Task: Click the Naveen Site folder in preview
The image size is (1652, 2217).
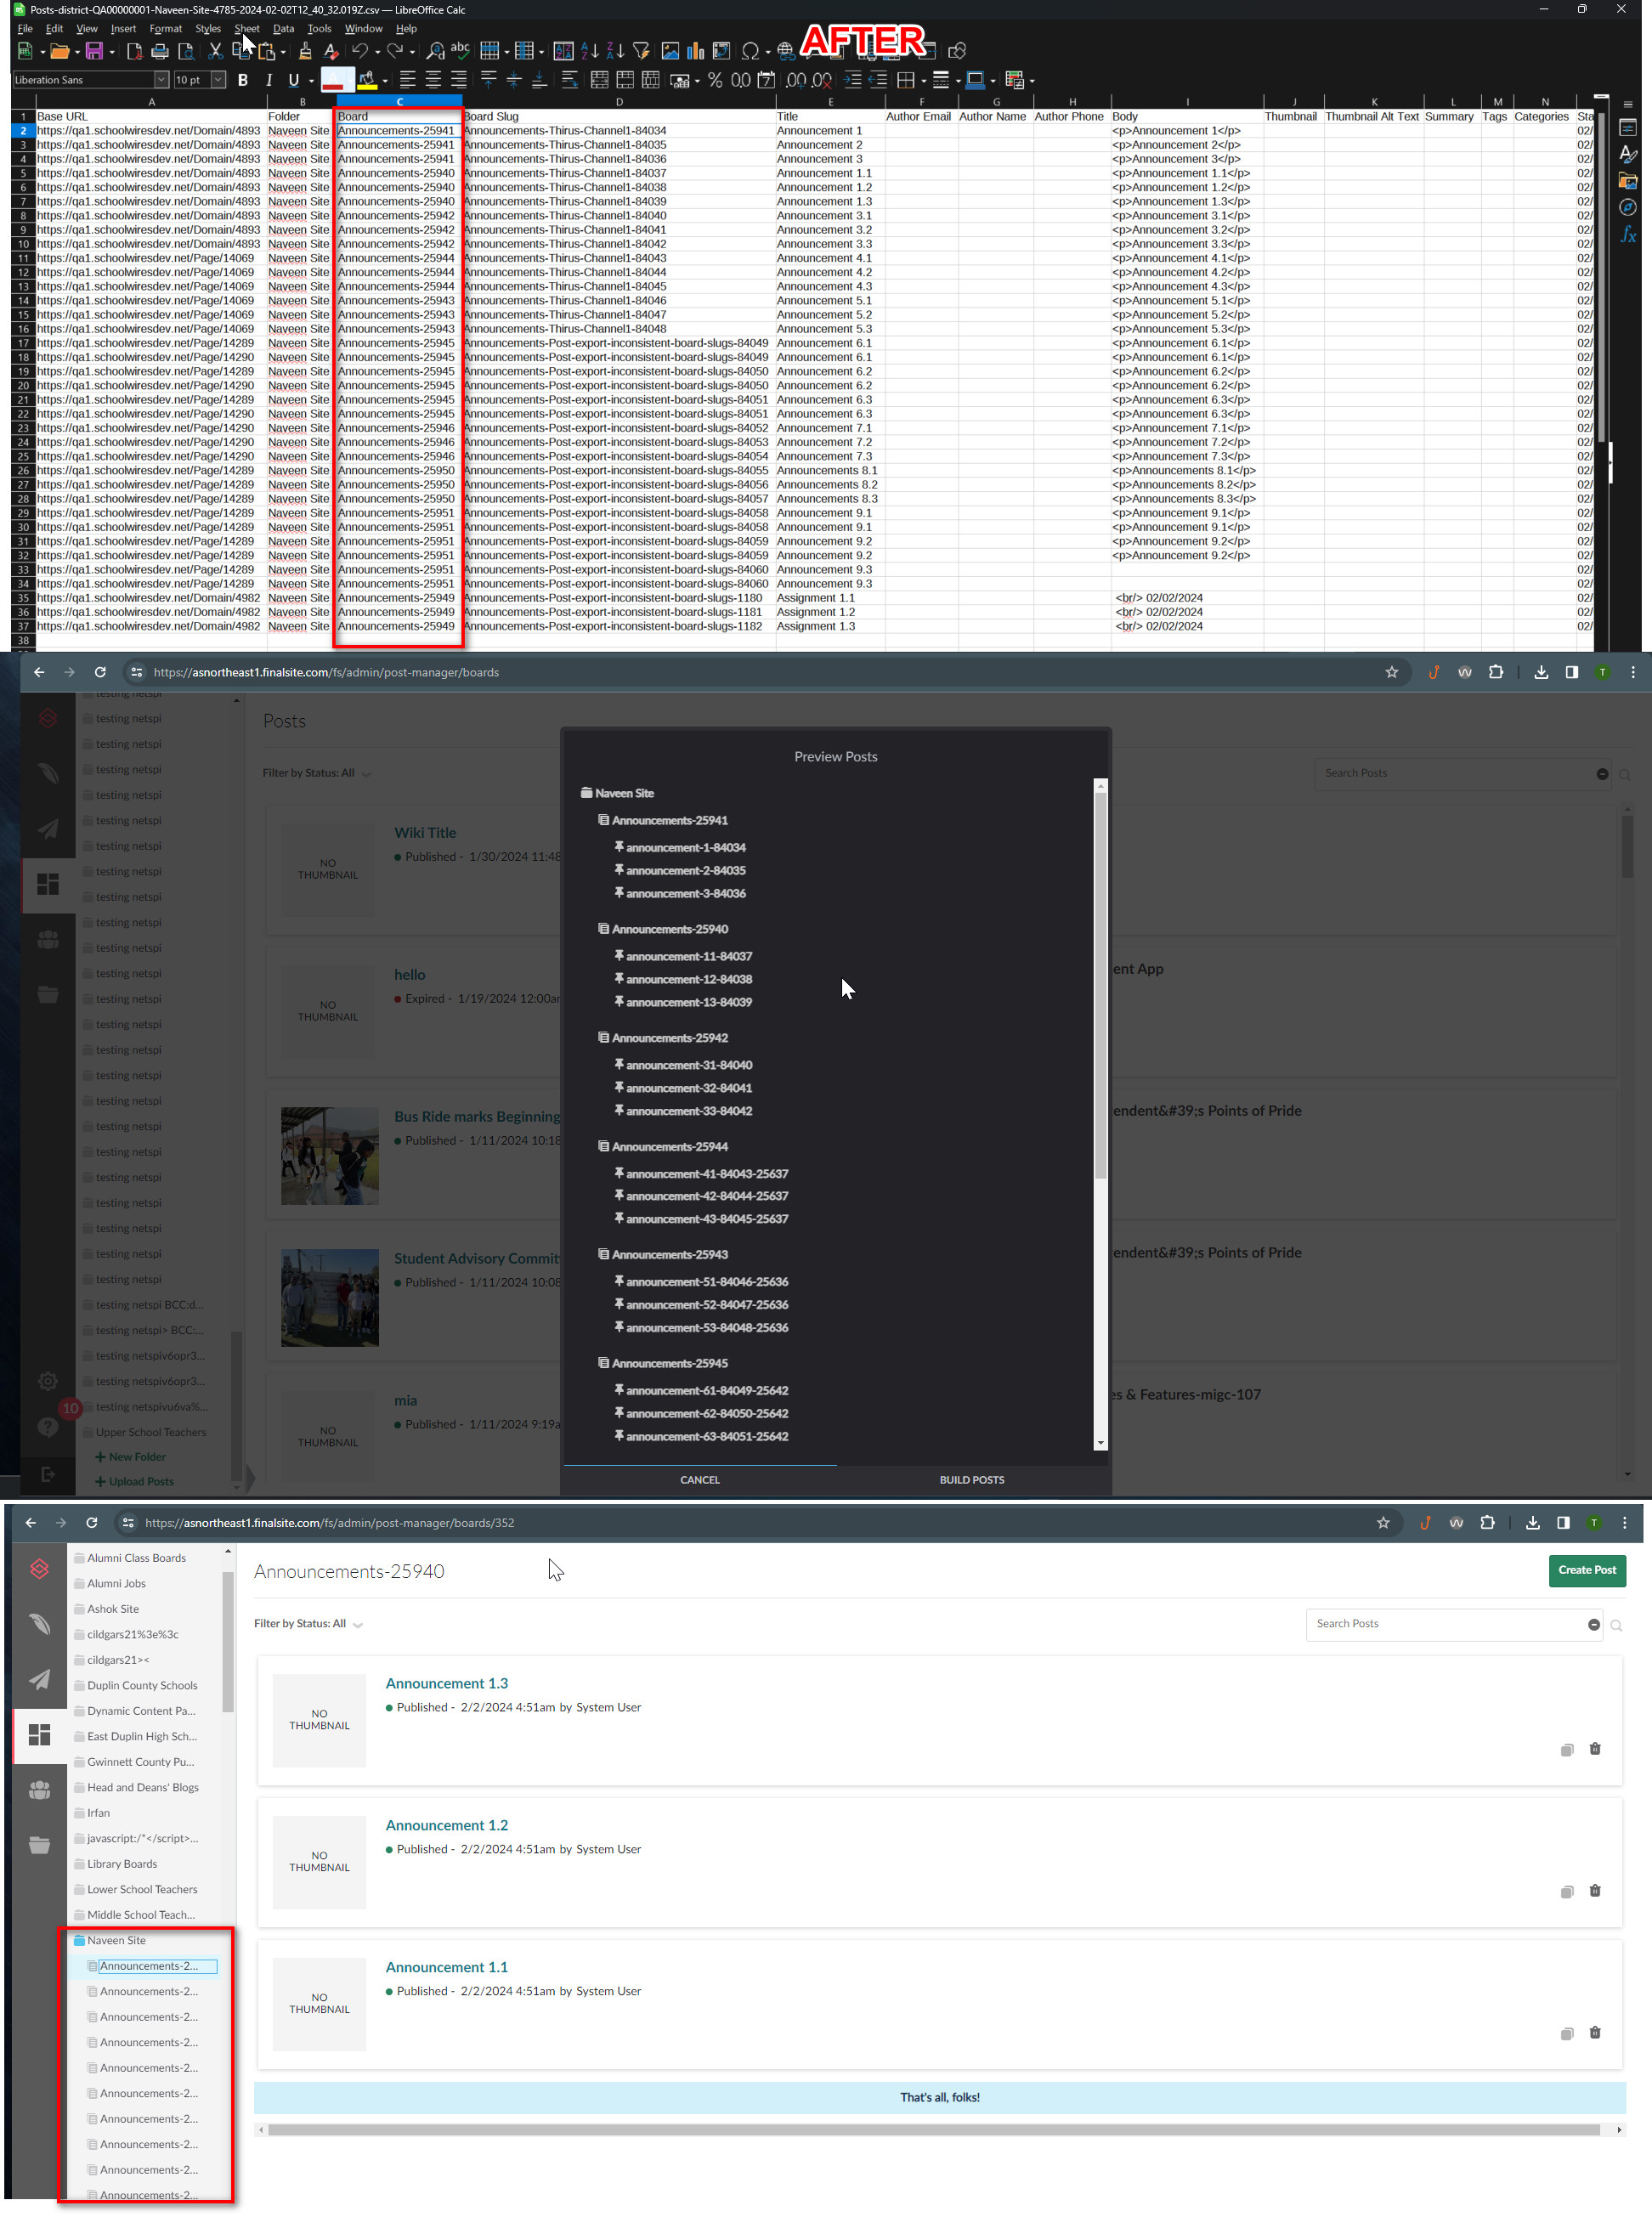Action: click(x=624, y=794)
